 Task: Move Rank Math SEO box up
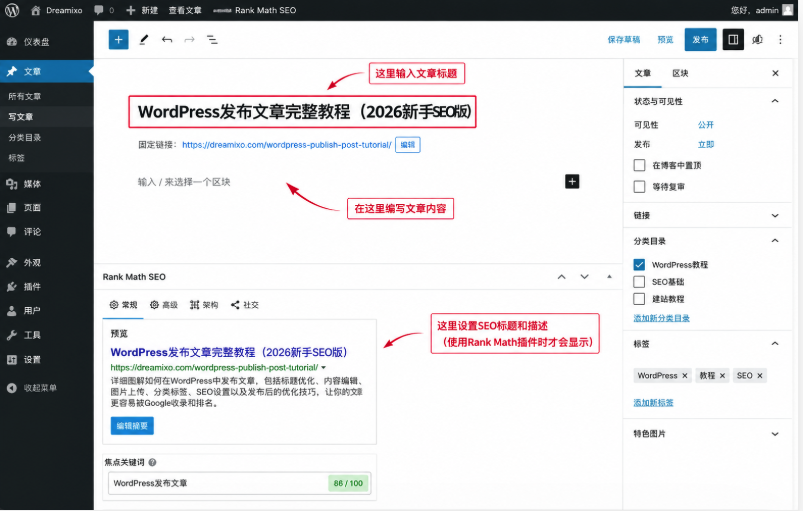[x=562, y=276]
